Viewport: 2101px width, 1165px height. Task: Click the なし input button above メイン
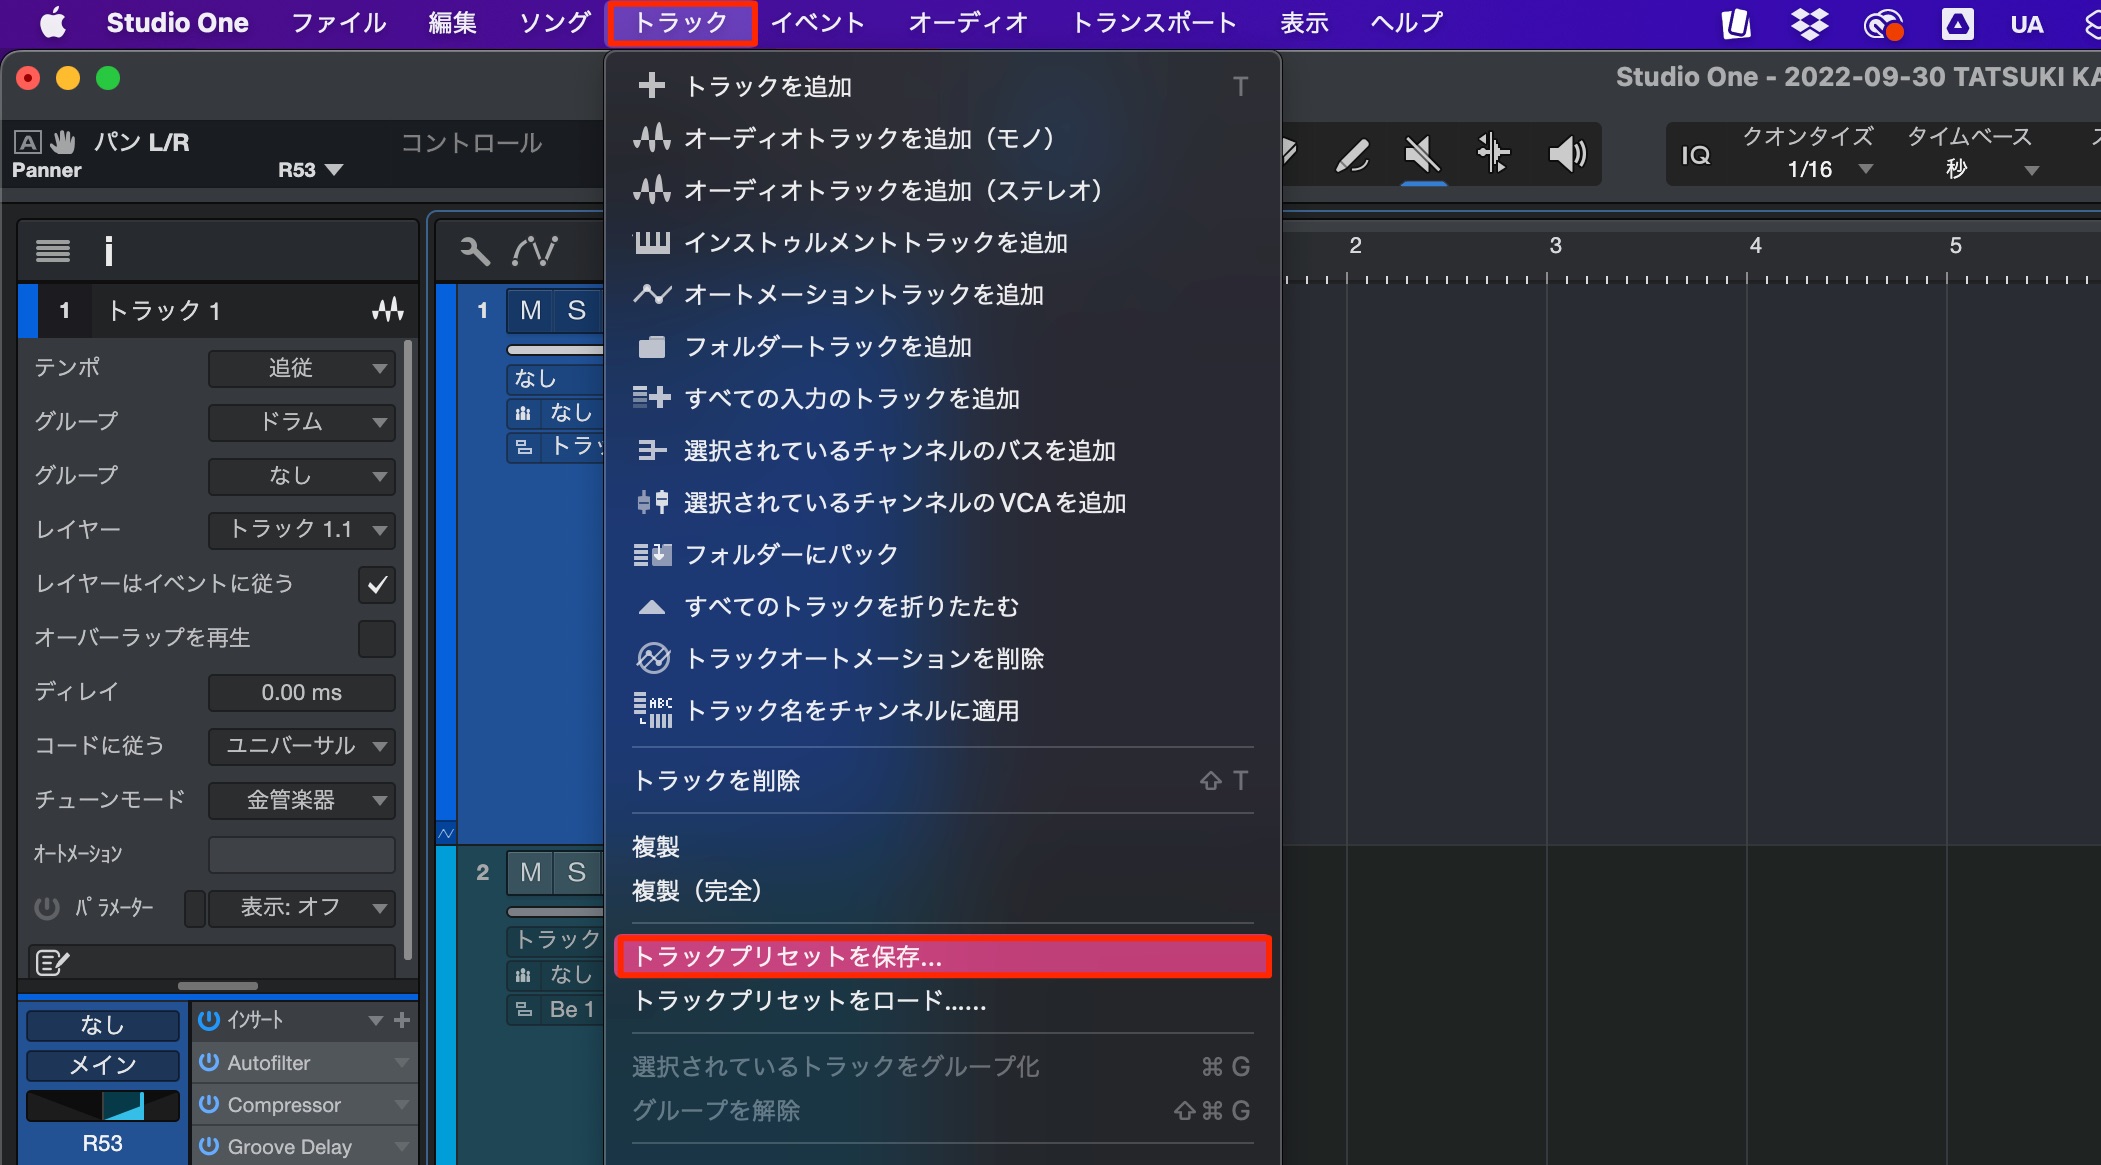tap(102, 1025)
